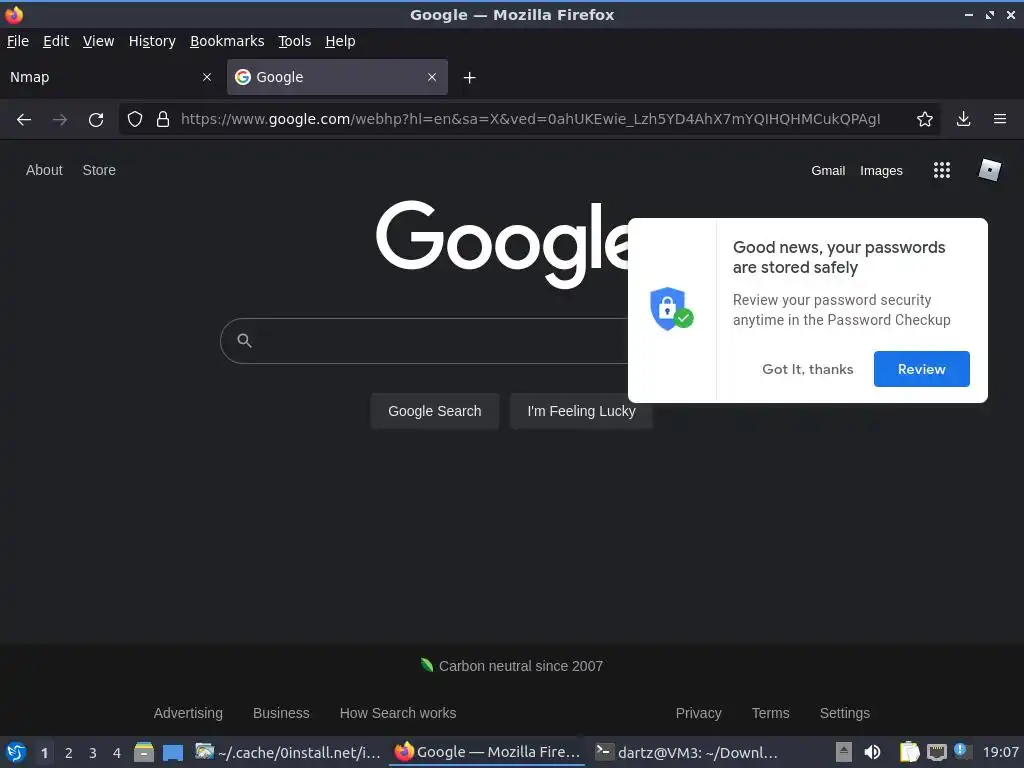This screenshot has height=768, width=1024.
Task: Open the Terms footer link
Action: [x=770, y=713]
